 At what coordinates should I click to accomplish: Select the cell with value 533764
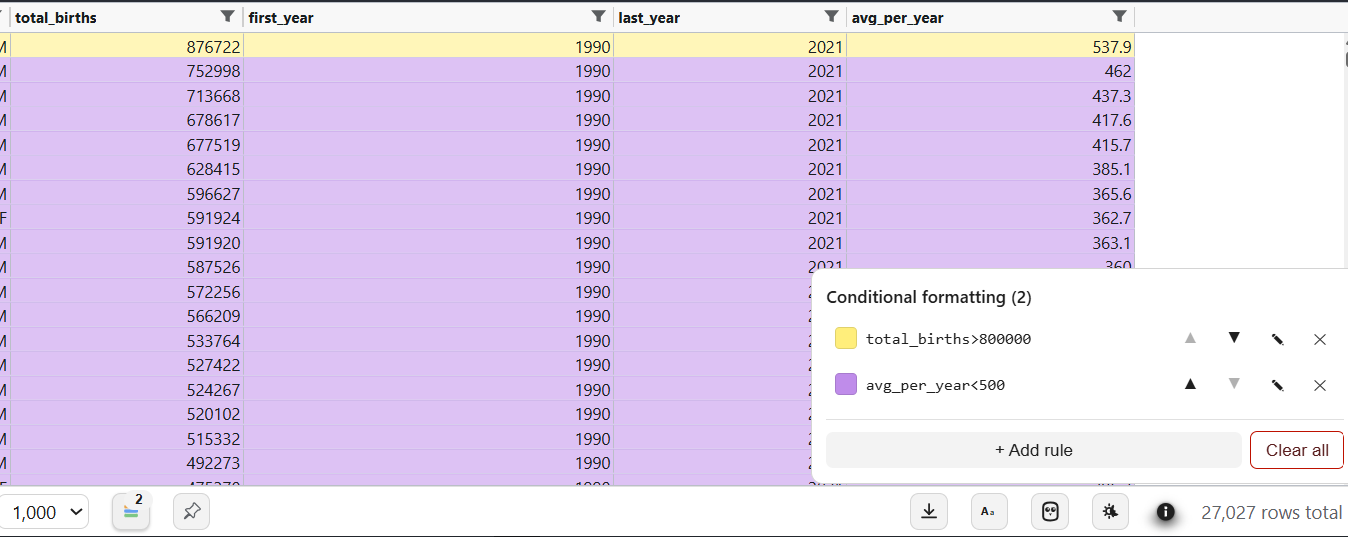(x=127, y=341)
